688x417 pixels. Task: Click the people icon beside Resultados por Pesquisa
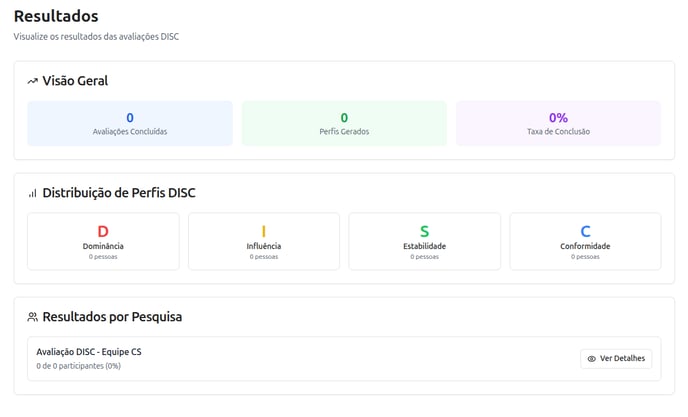pos(32,317)
